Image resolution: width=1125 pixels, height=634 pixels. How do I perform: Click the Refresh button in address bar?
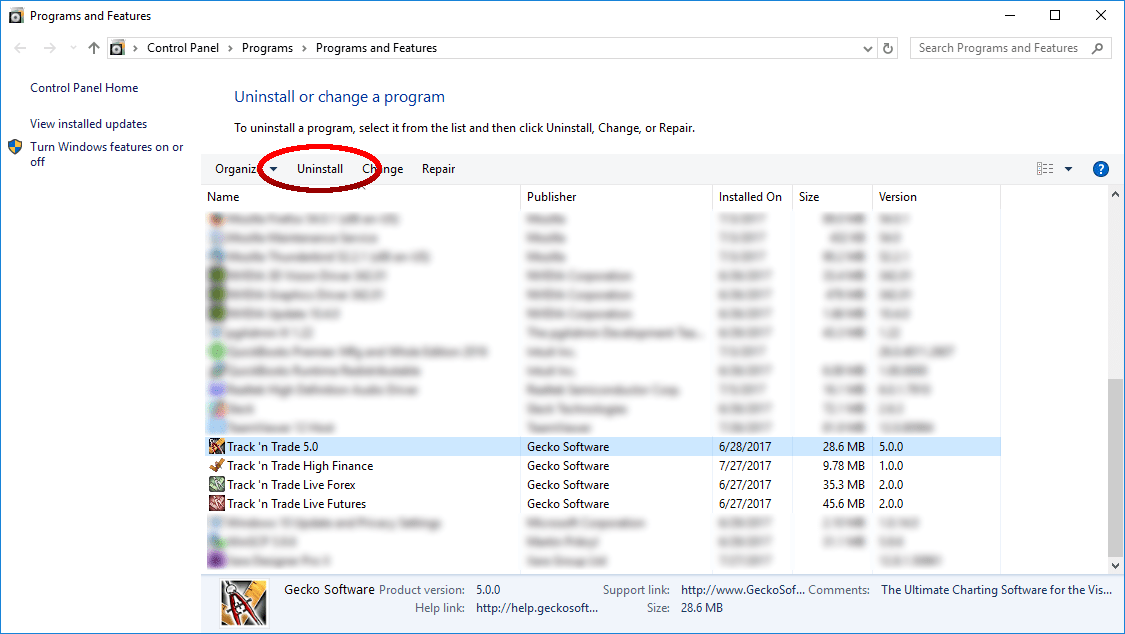pyautogui.click(x=888, y=48)
